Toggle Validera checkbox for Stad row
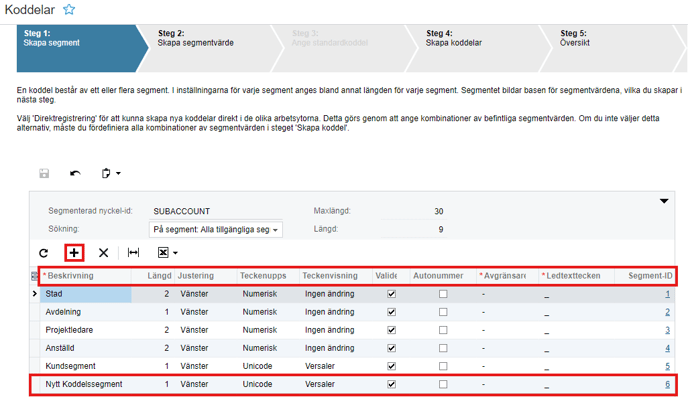This screenshot has width=688, height=397. click(x=391, y=294)
